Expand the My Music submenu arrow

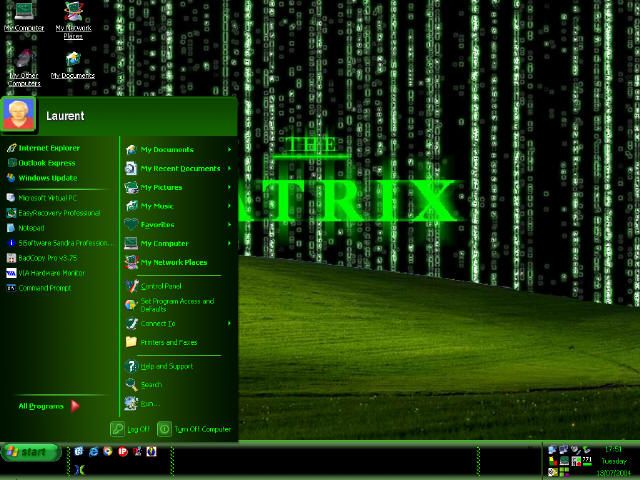[229, 206]
